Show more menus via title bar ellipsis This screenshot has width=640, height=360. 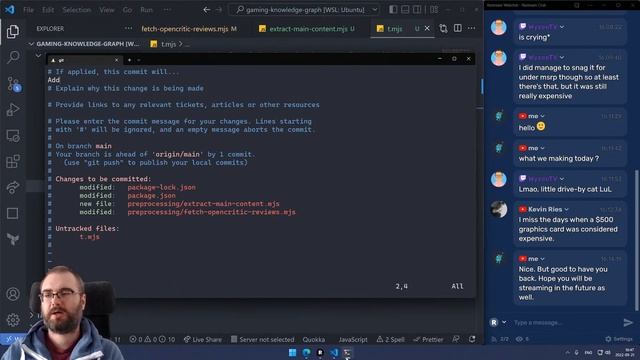coord(167,9)
